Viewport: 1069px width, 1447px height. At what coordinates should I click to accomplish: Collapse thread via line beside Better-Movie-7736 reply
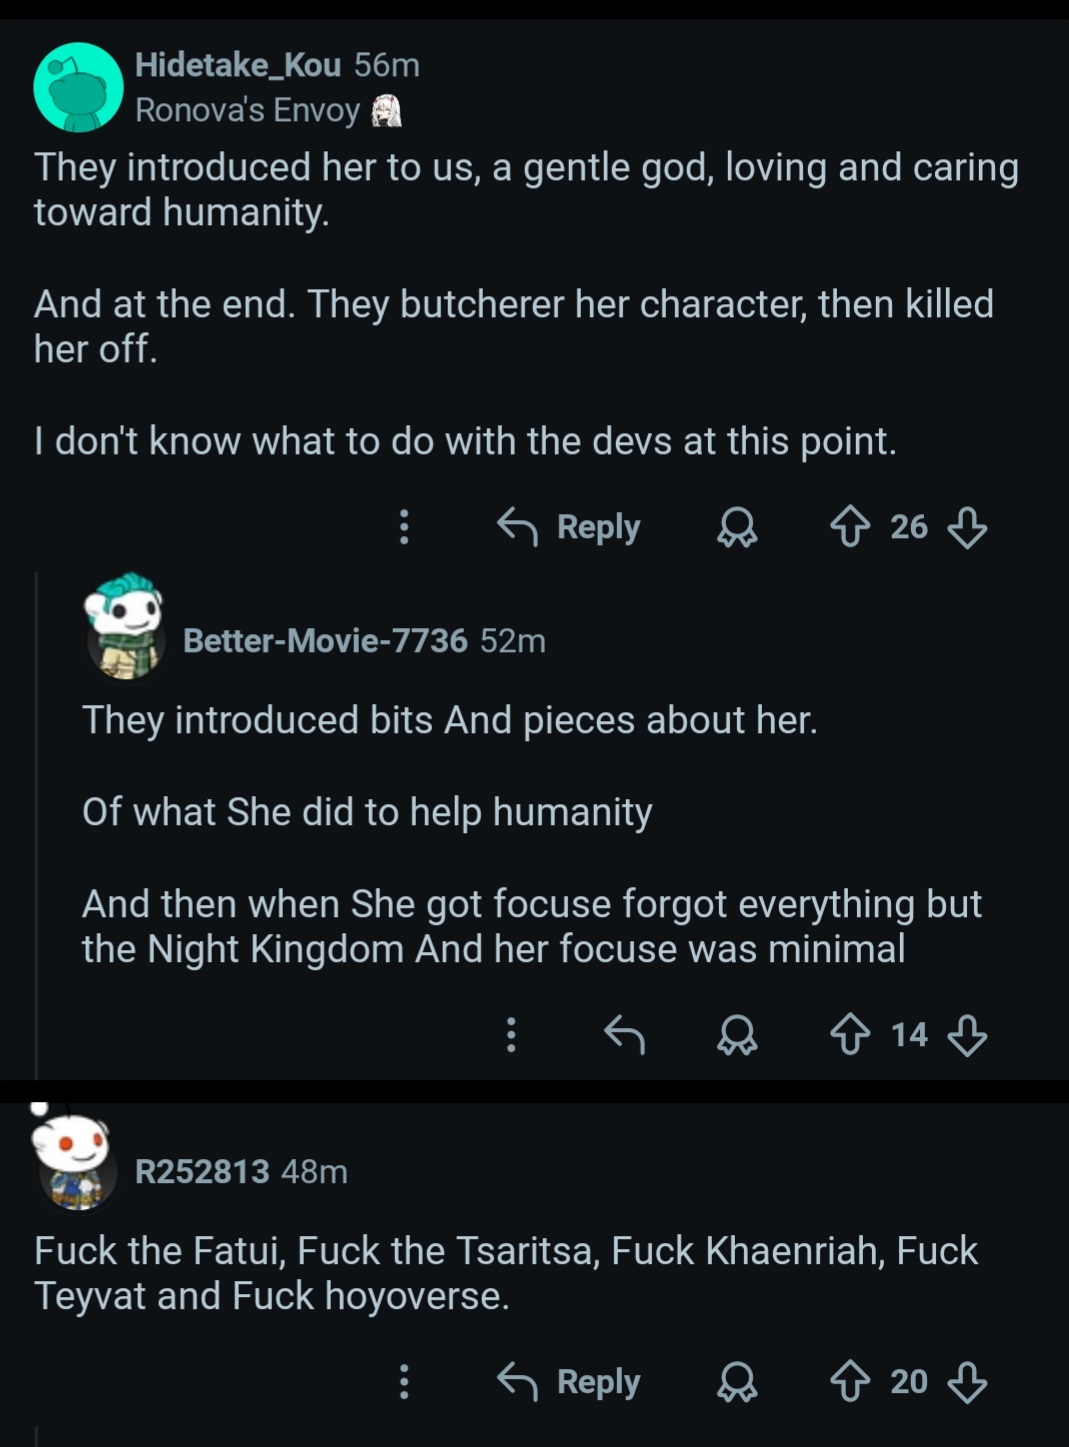[37, 825]
